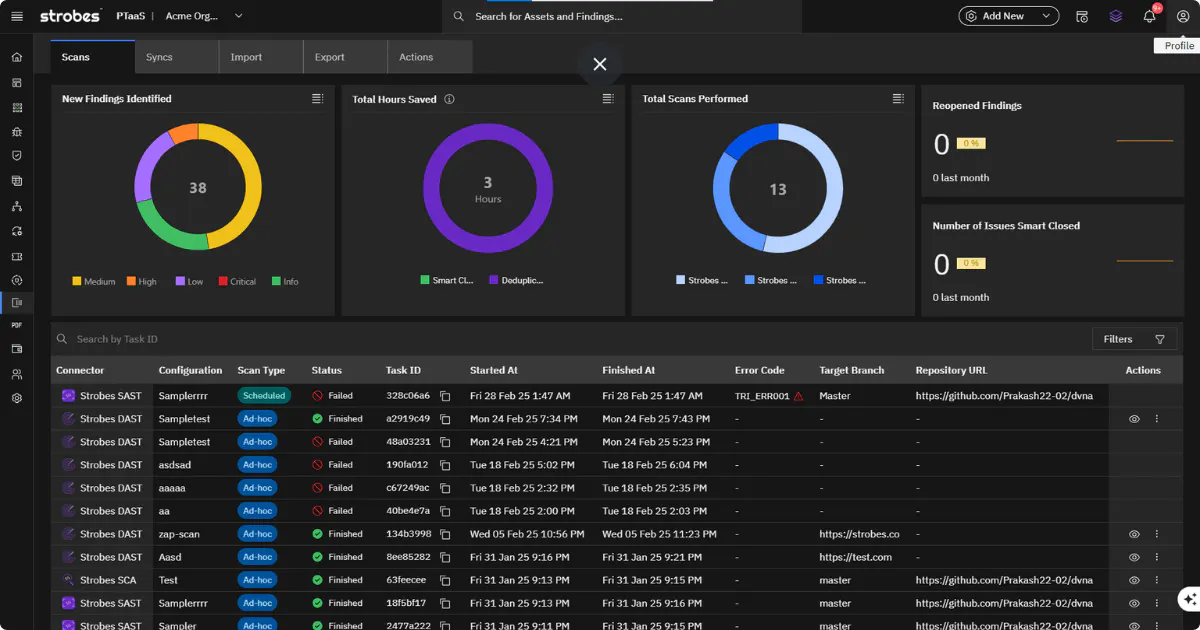Image resolution: width=1200 pixels, height=630 pixels.
Task: Toggle the Critical legend entry
Action: coord(237,282)
